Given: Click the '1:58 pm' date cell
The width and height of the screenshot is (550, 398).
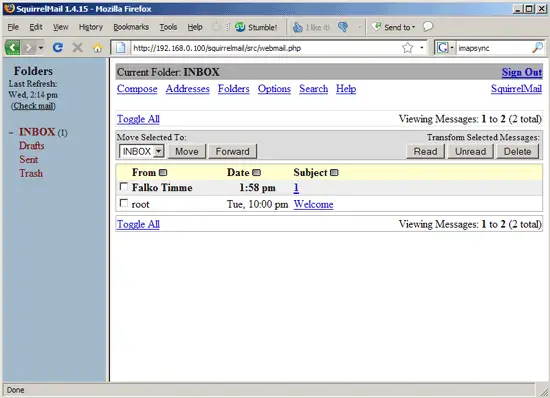Looking at the screenshot, I should coord(257,188).
